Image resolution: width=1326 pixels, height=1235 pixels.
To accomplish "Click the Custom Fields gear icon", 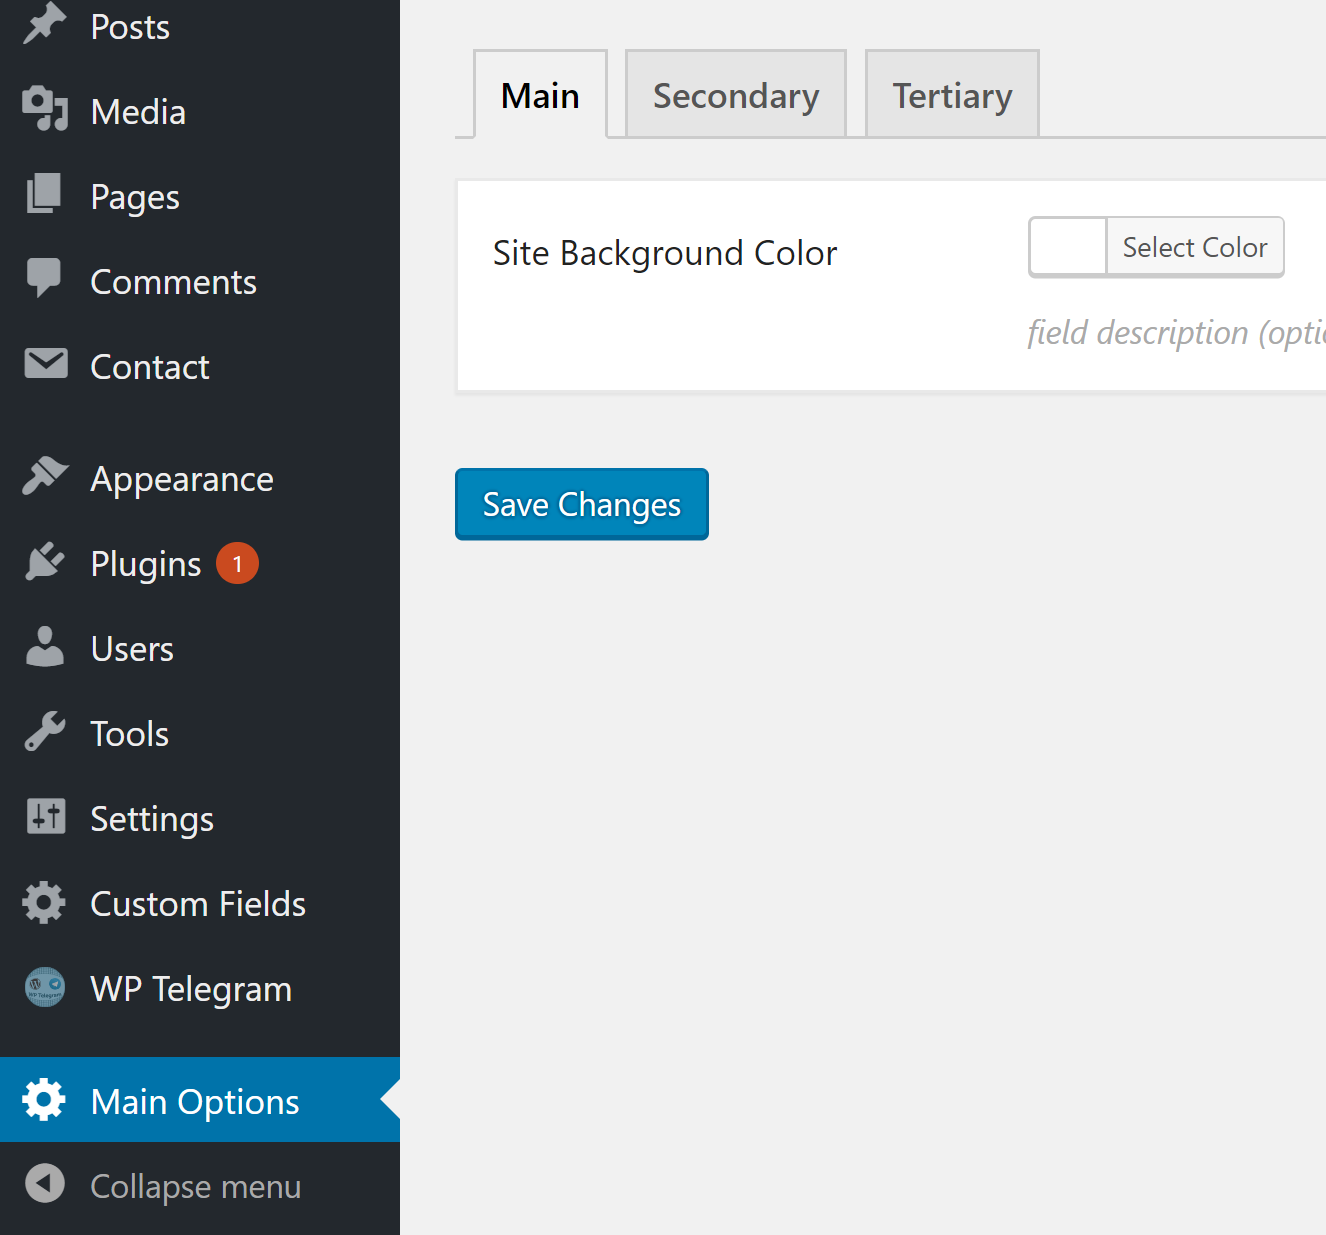I will (44, 902).
